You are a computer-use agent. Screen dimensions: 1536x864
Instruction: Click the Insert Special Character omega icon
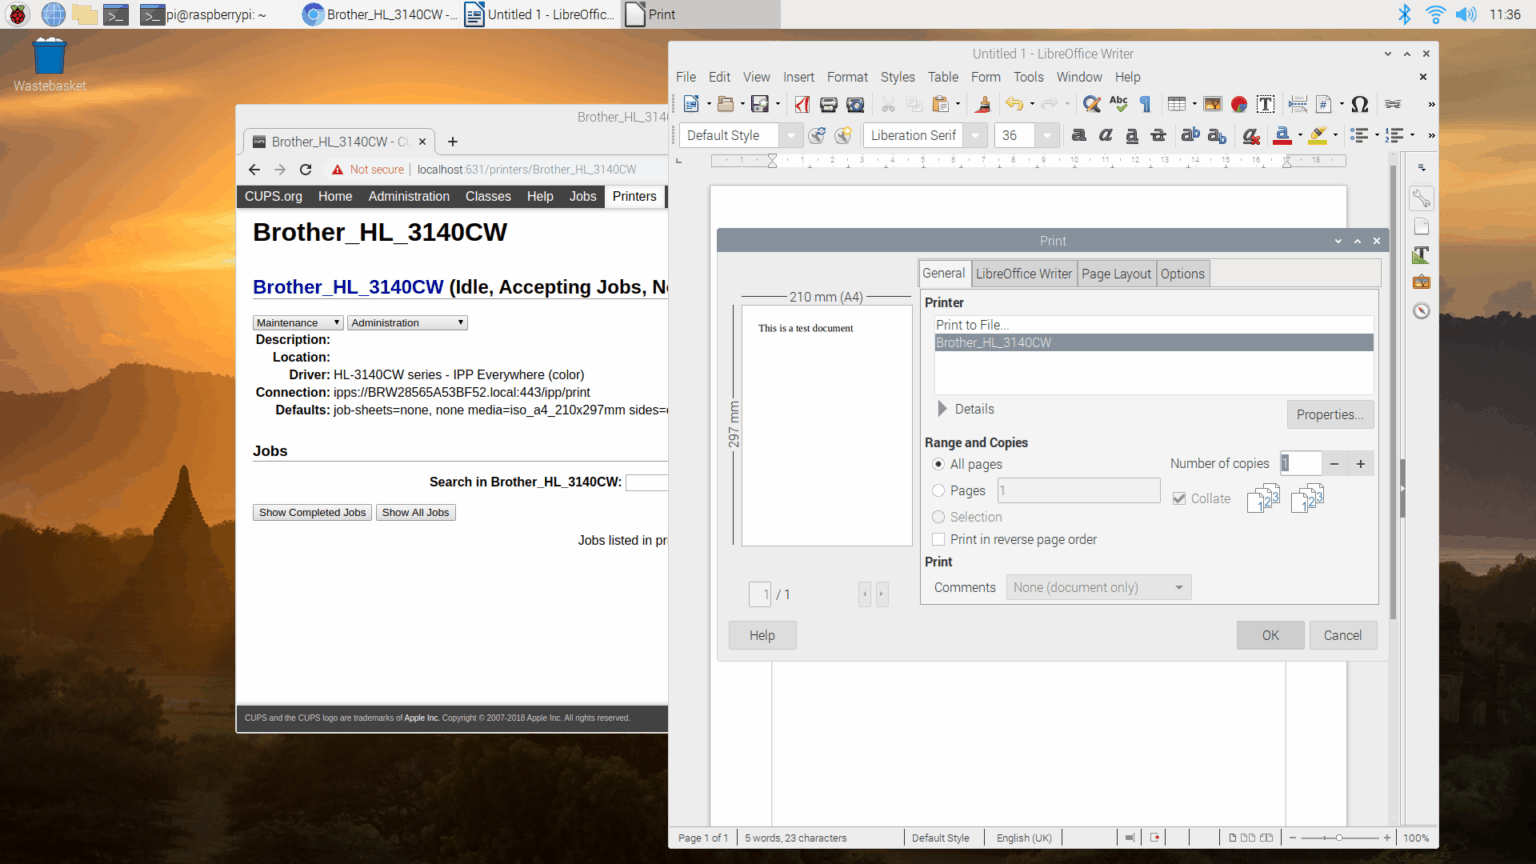point(1359,104)
